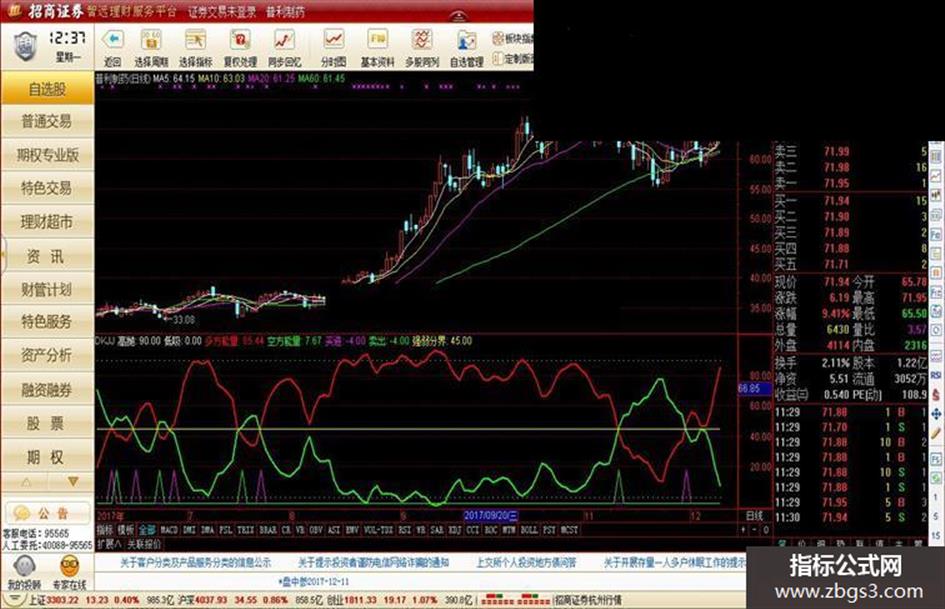945x609 pixels.
Task: Open the 选择指标 indicator chooser icon
Action: pos(195,40)
